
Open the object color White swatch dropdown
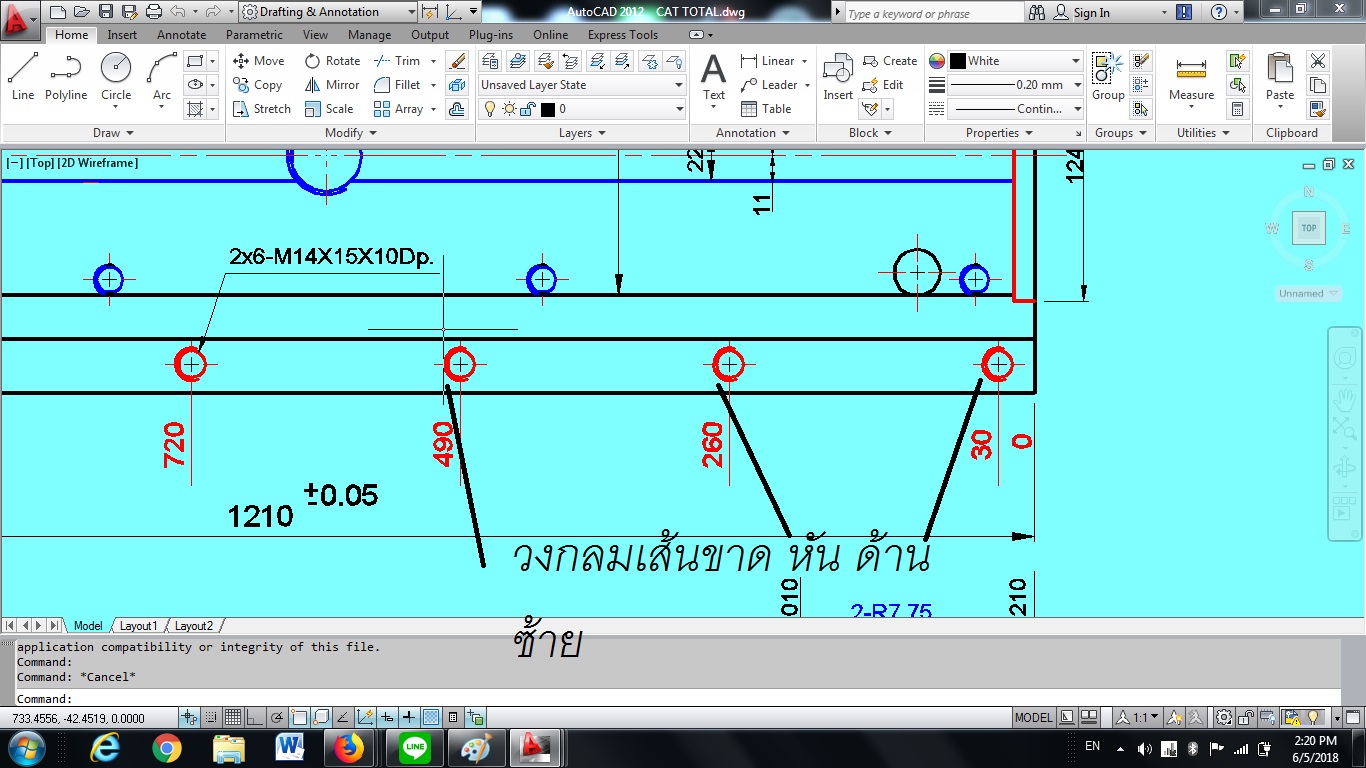pos(1015,61)
